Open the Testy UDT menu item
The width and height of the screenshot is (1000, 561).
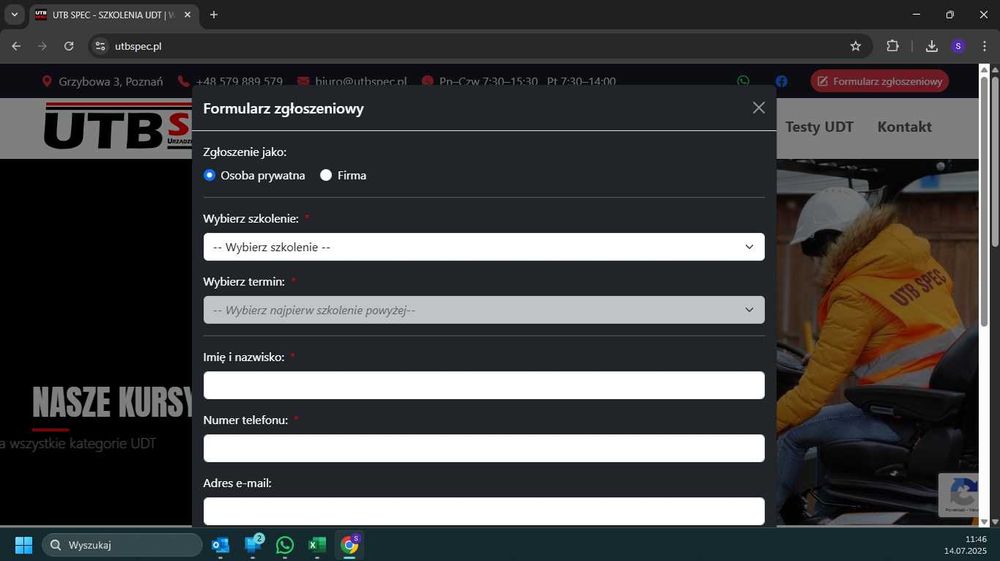[819, 127]
